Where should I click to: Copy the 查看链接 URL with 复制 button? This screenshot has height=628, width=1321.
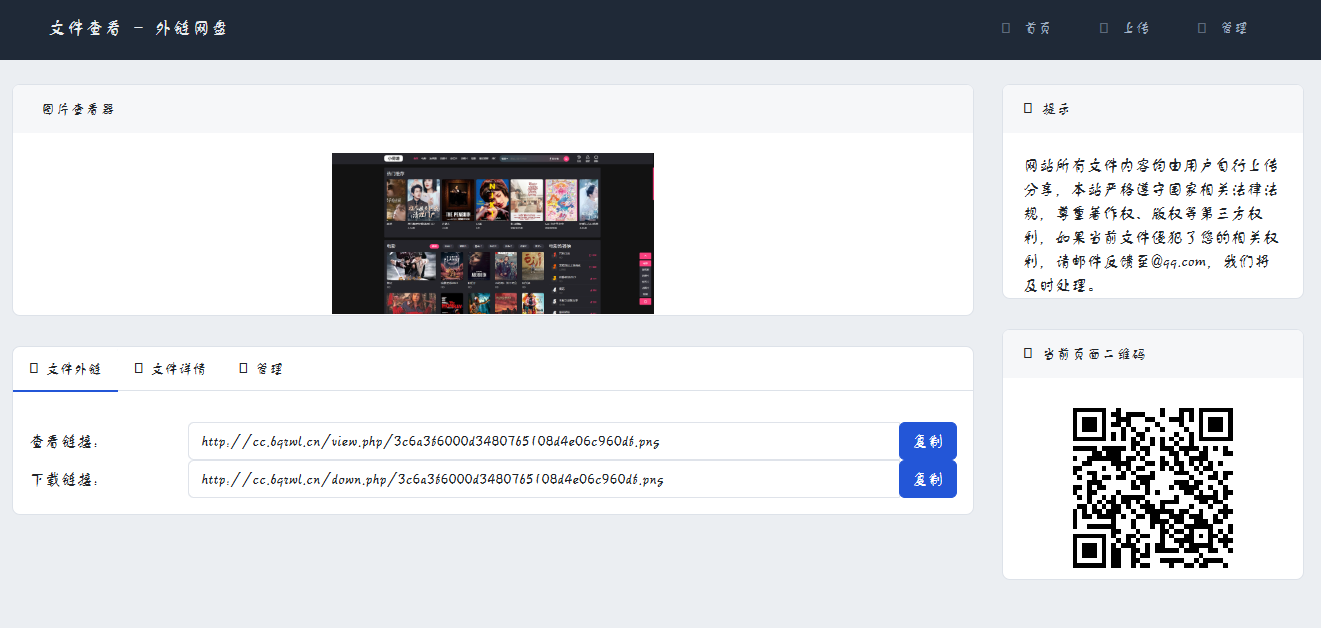927,441
